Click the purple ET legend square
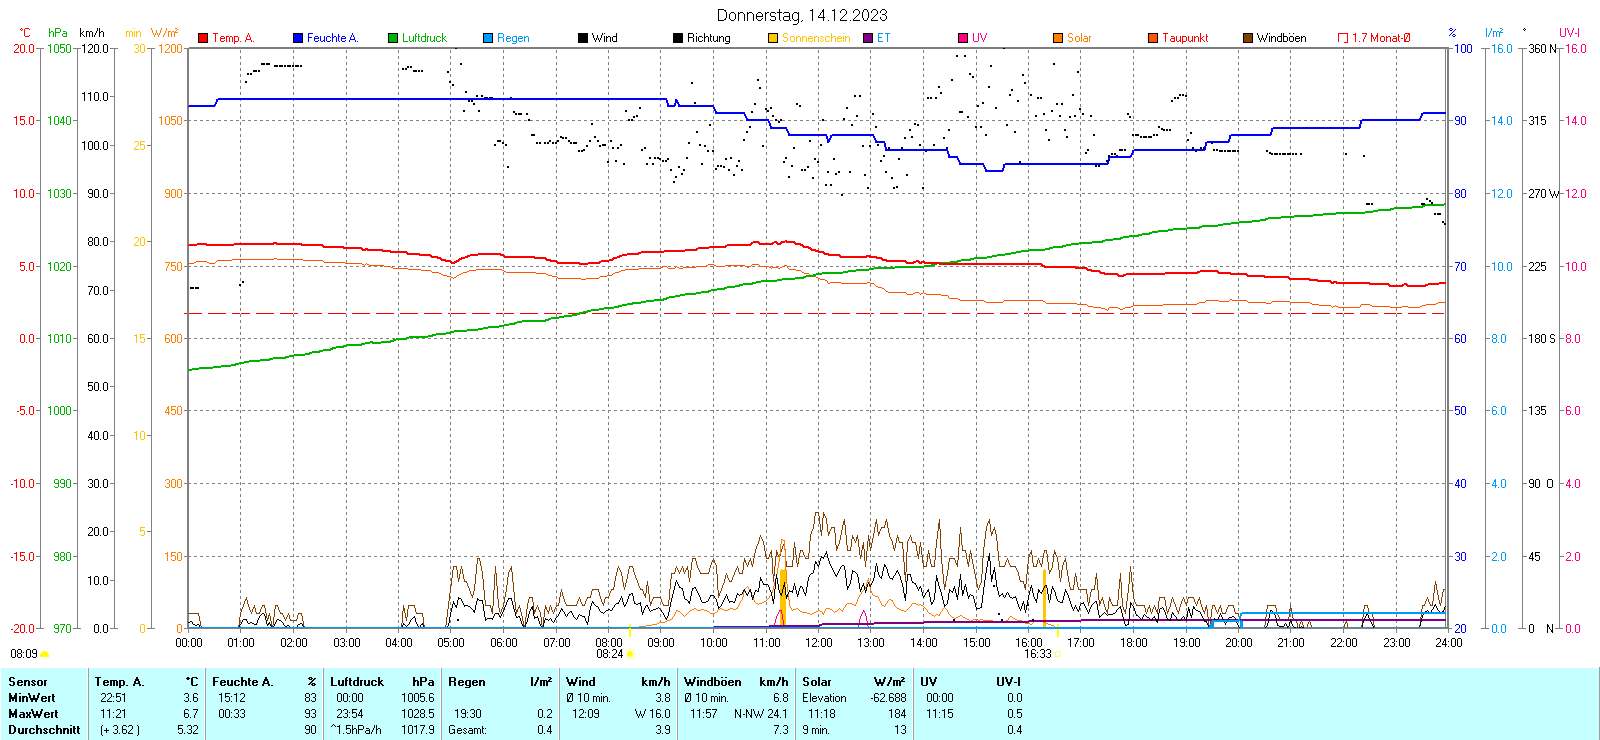1600x740 pixels. coord(868,38)
